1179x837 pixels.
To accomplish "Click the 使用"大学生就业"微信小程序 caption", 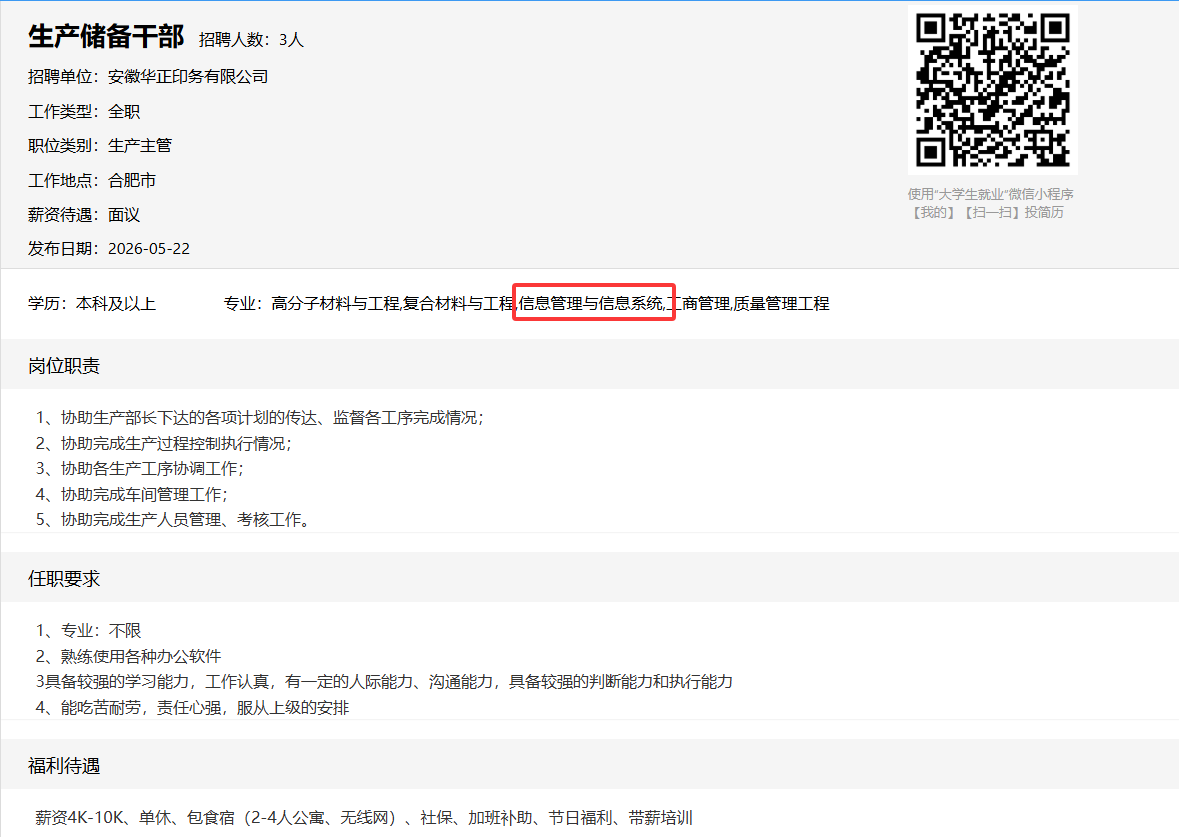I will [x=990, y=194].
